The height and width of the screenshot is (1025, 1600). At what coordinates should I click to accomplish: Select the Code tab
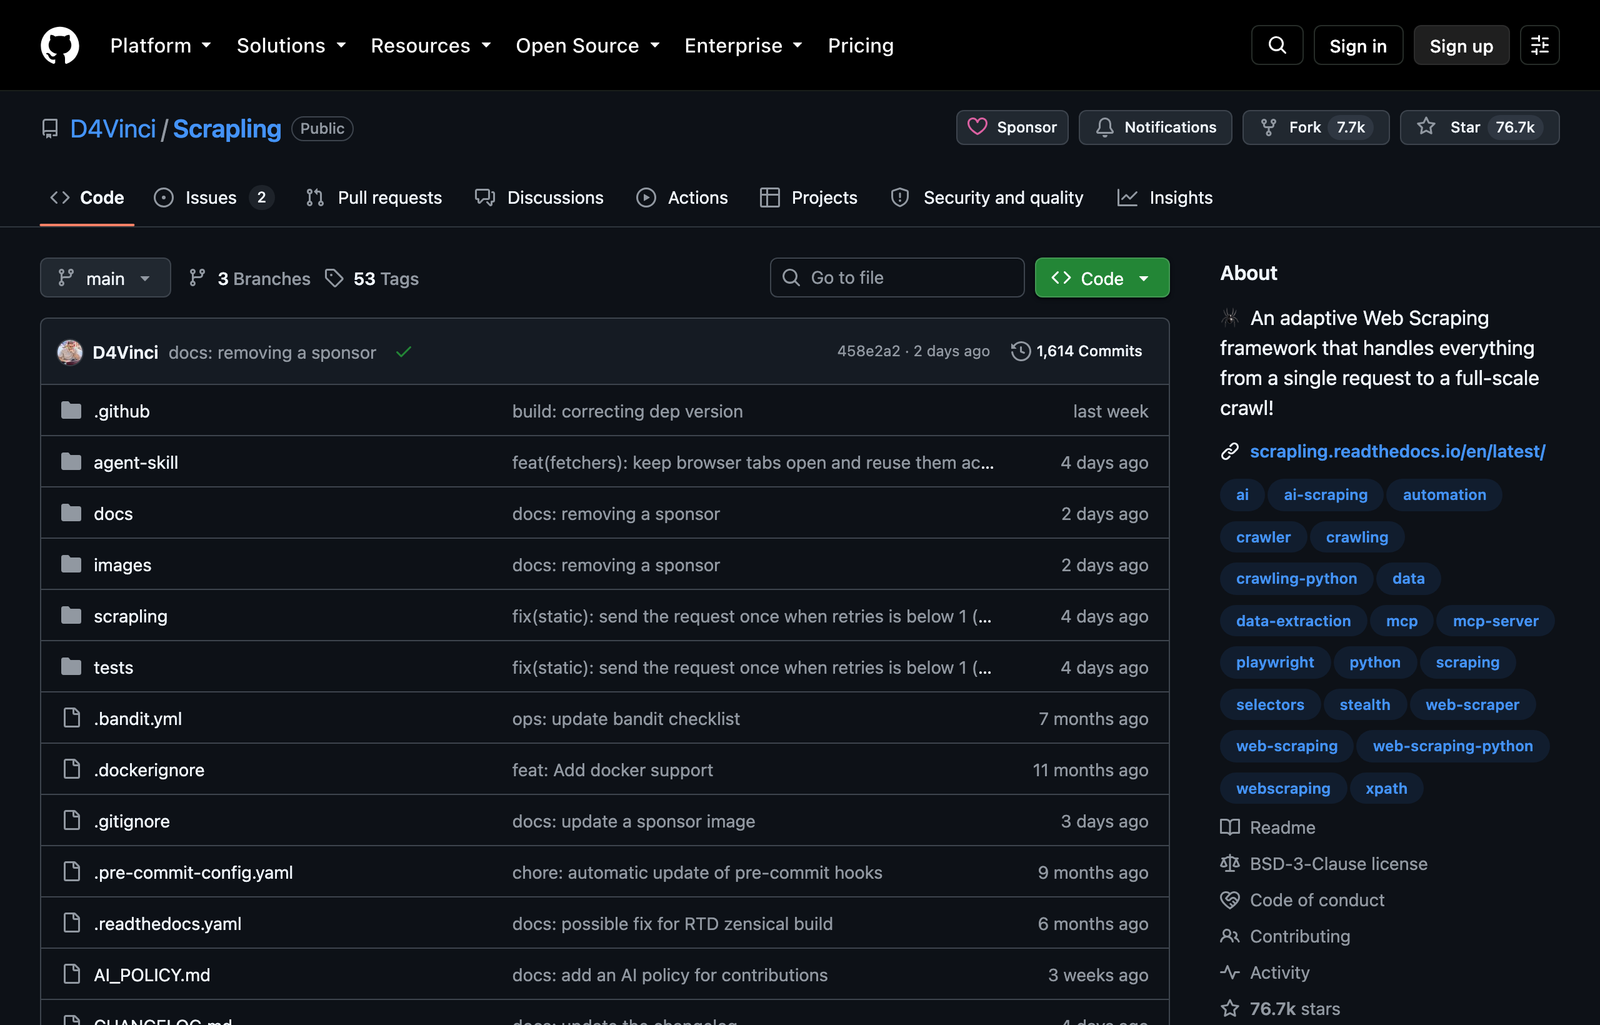pyautogui.click(x=87, y=198)
